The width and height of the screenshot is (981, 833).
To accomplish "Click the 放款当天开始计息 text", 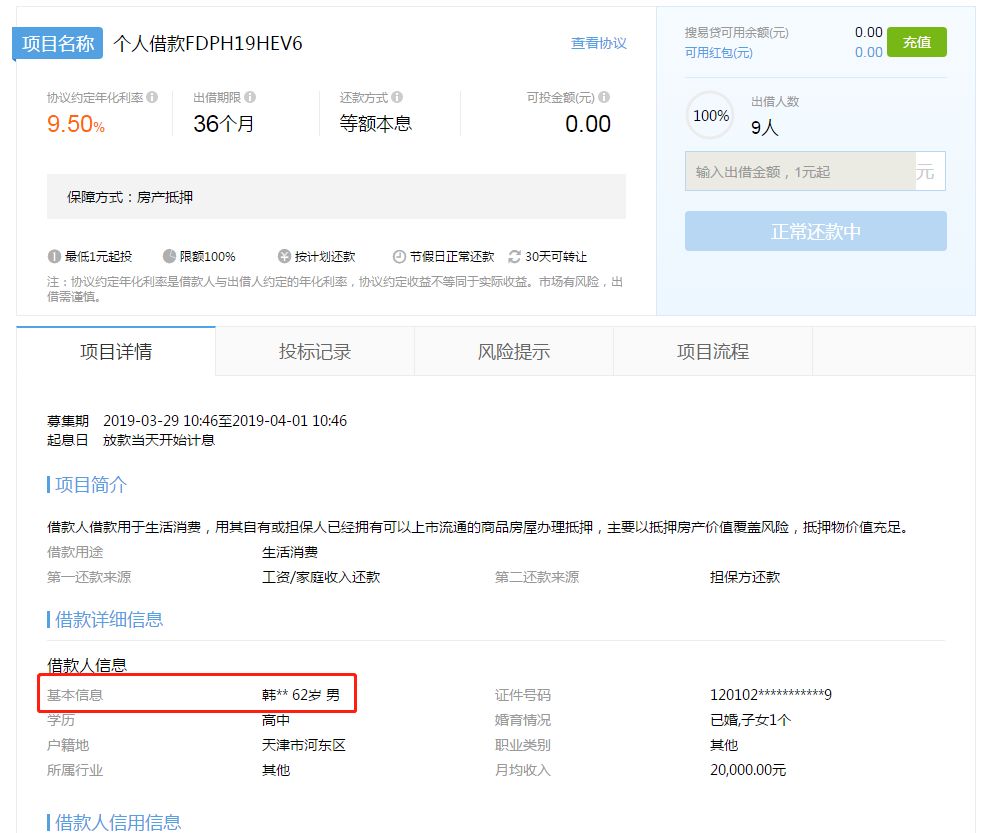I will (x=159, y=441).
